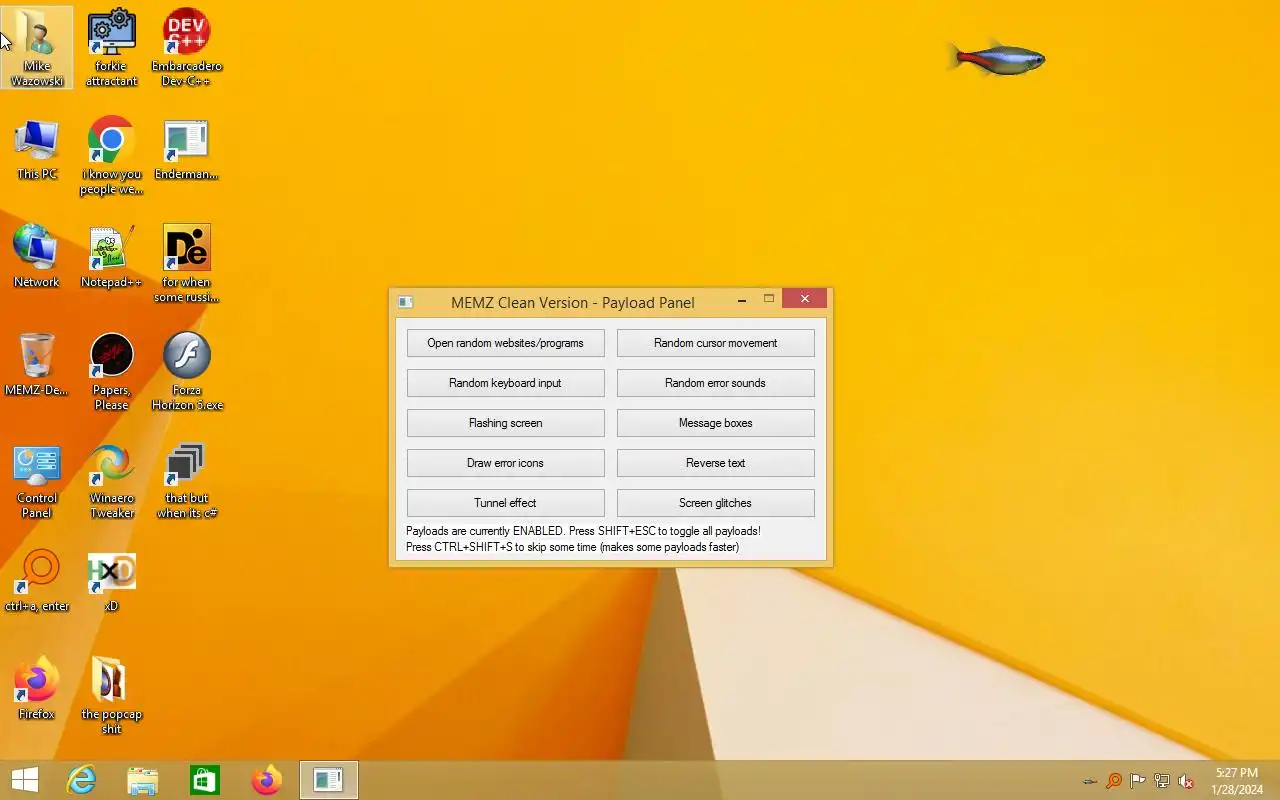
Task: Toggle the 'Tunnel effect' payload
Action: [x=505, y=503]
